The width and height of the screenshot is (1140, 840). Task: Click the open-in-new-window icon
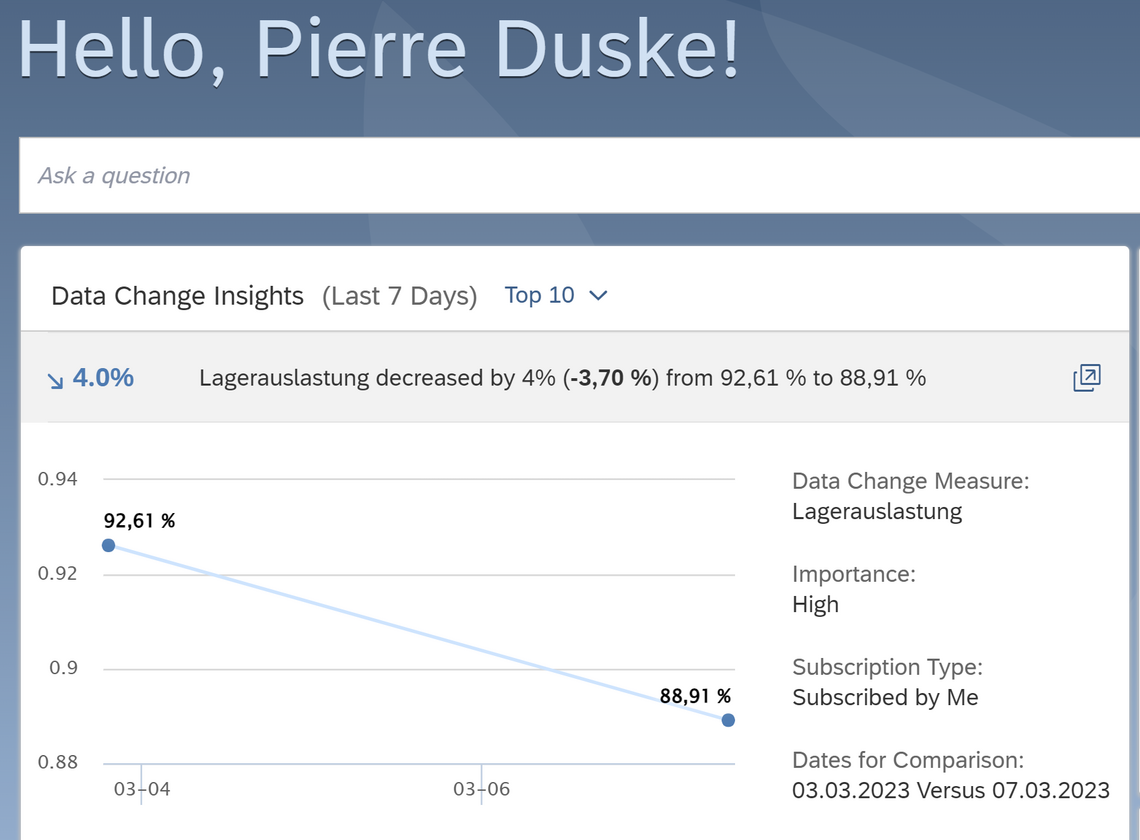[x=1086, y=378]
